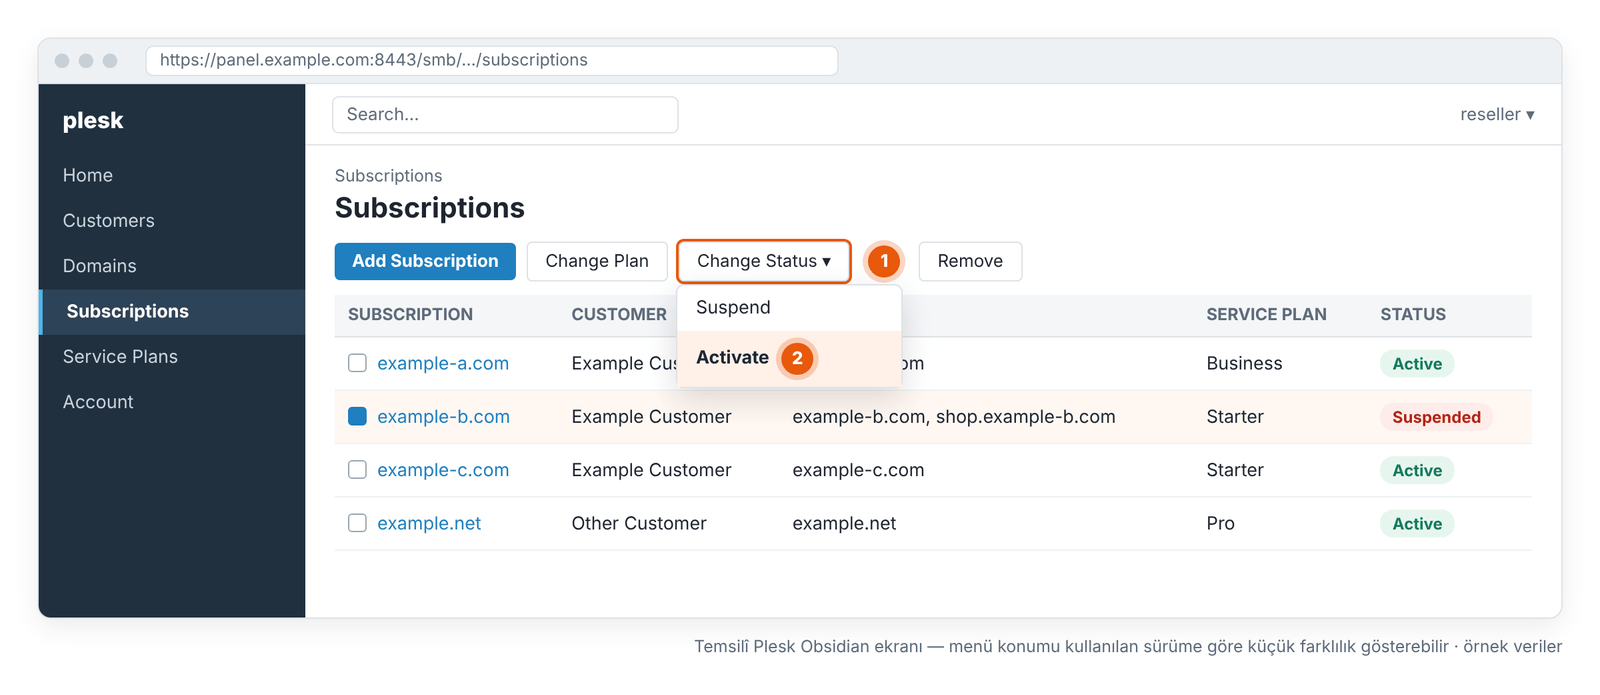1600x695 pixels.
Task: Choose Activate from the status menu
Action: [x=789, y=358]
